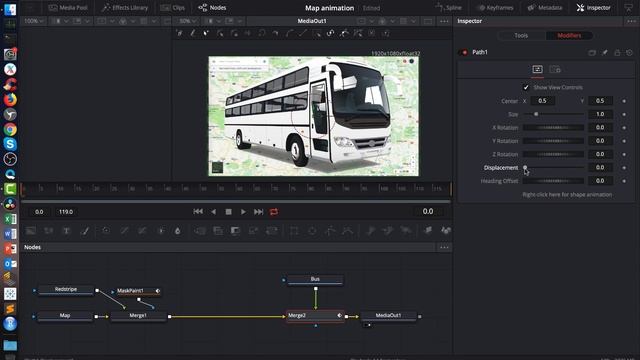
Task: Open Microsoft Word from the dock
Action: point(10,234)
